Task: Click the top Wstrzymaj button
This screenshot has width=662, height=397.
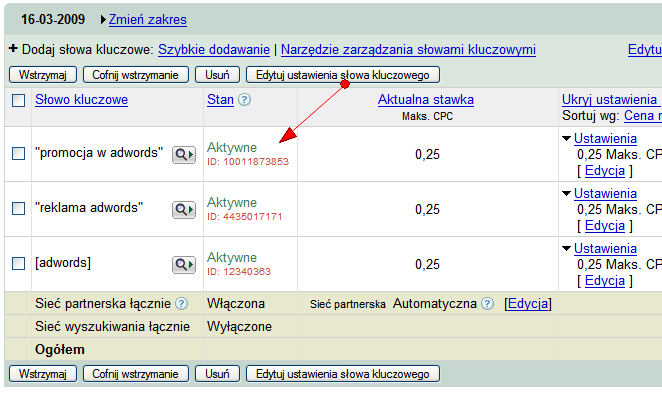Action: click(x=43, y=75)
